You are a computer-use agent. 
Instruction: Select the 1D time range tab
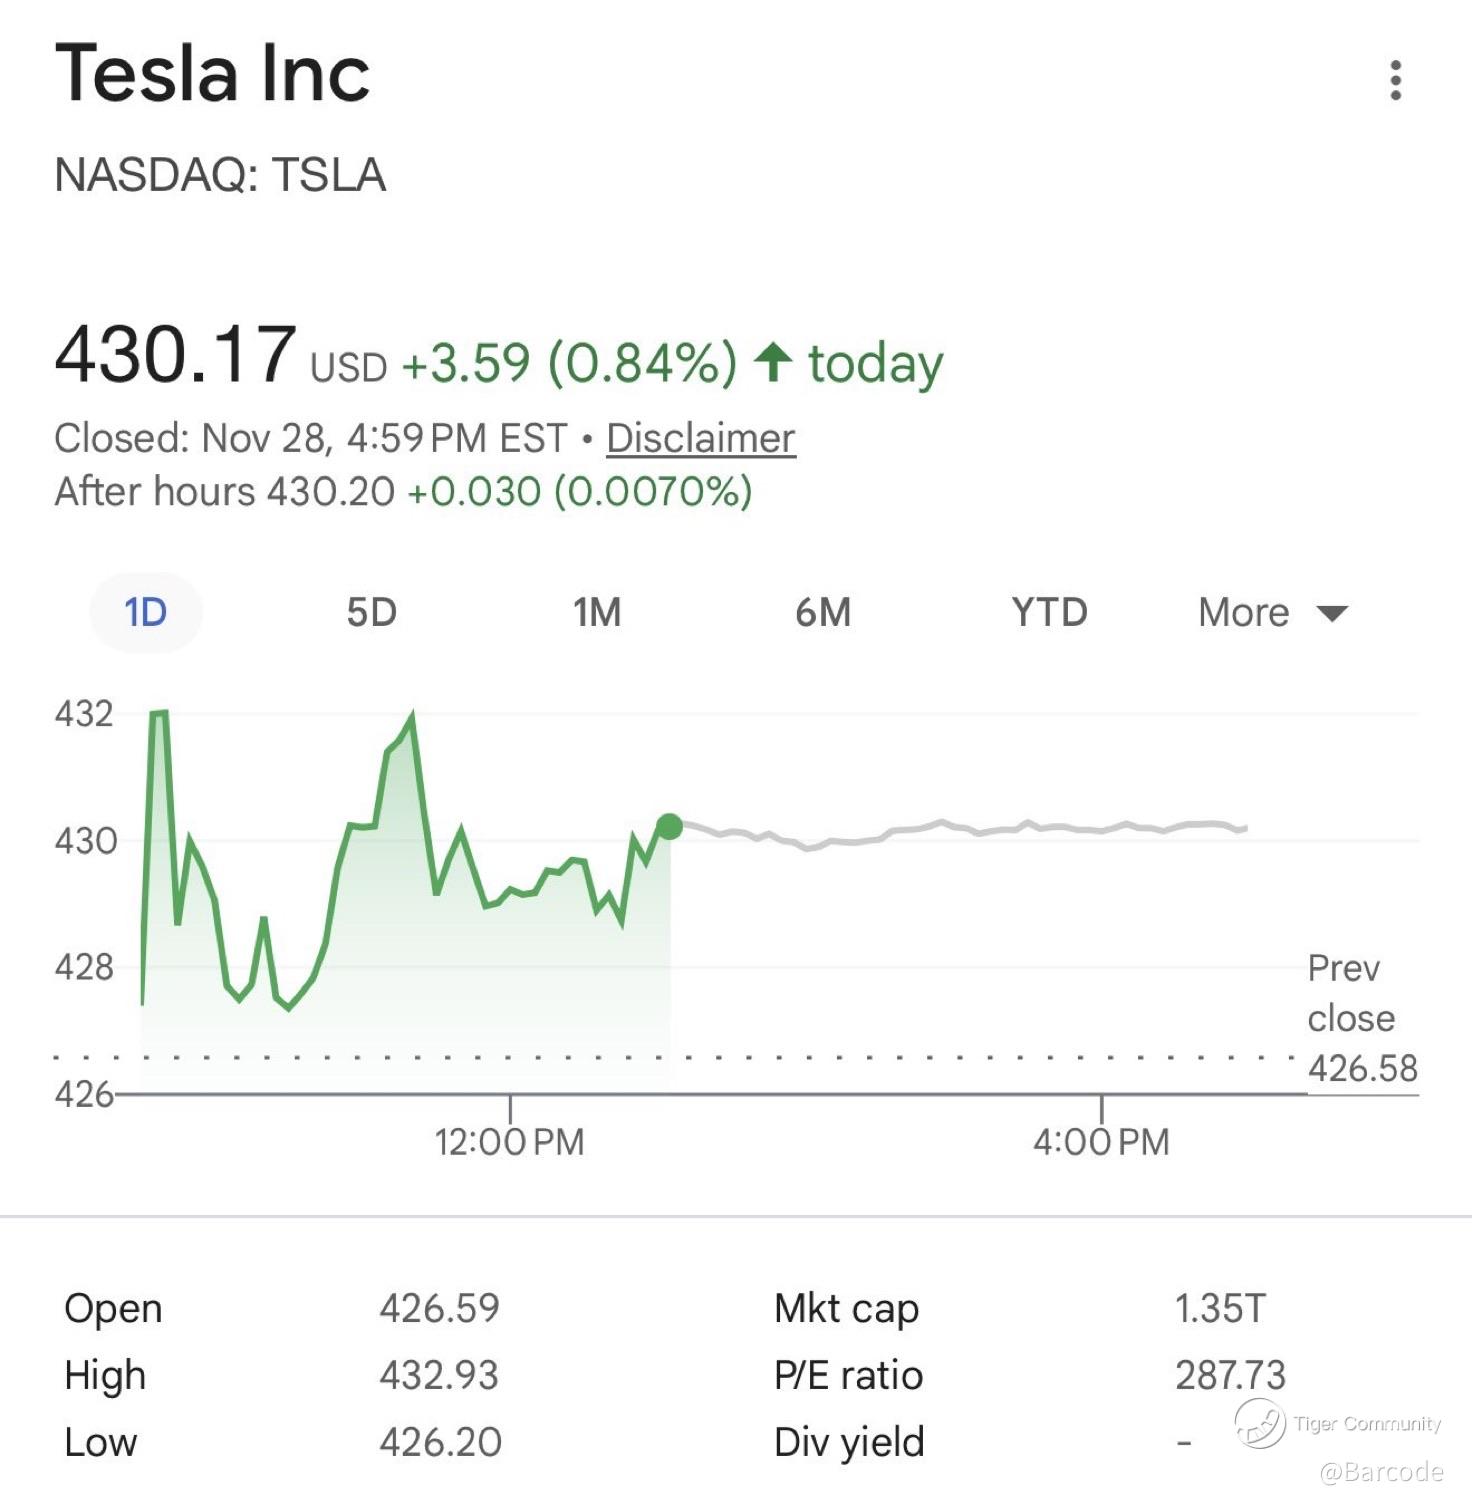click(146, 612)
